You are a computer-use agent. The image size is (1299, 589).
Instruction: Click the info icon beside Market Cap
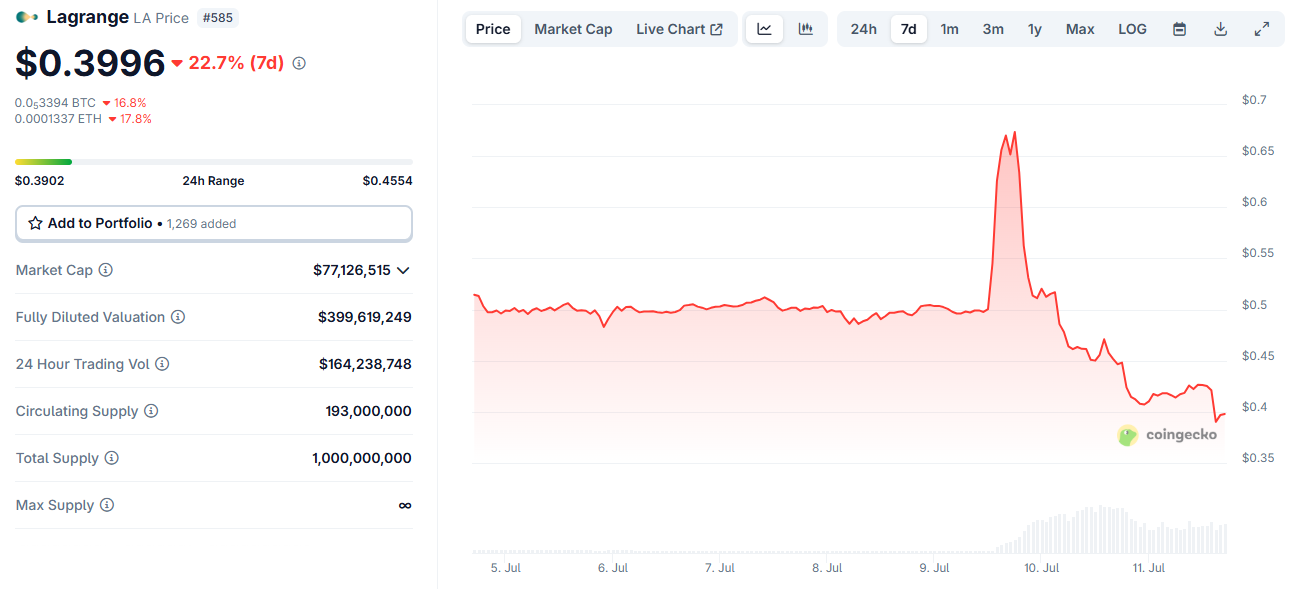click(x=106, y=270)
